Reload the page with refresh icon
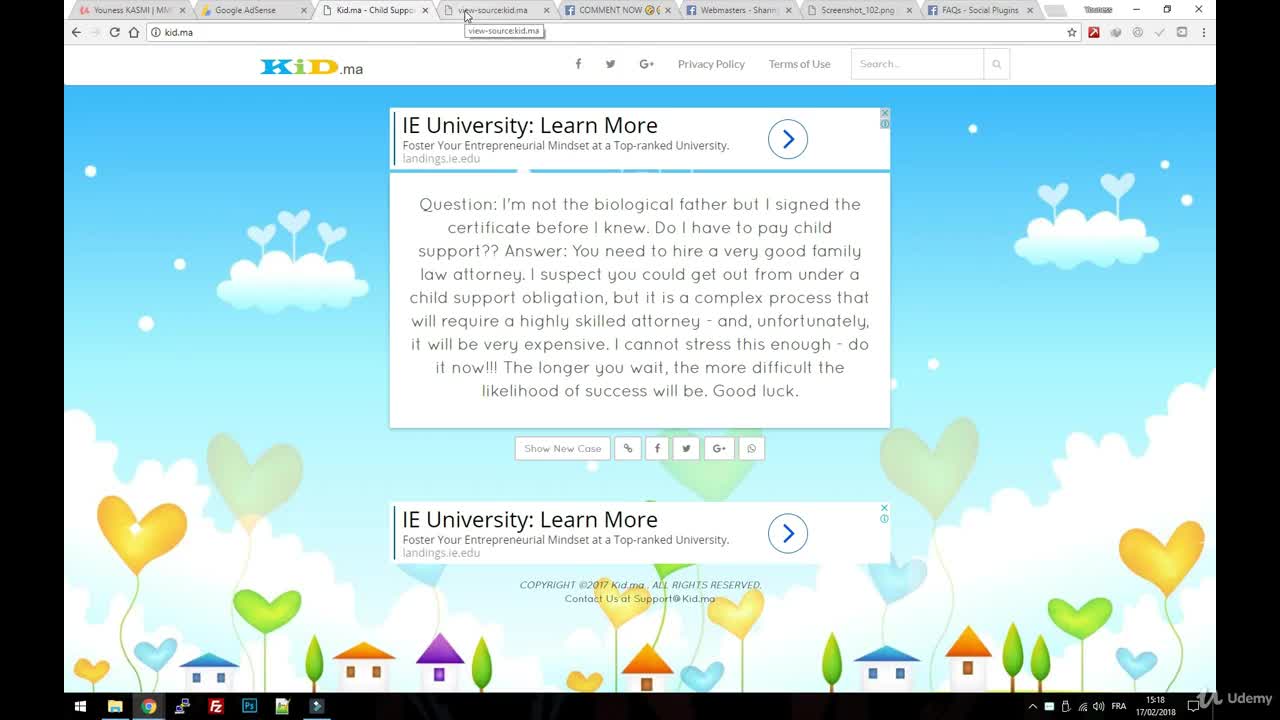 pyautogui.click(x=114, y=32)
